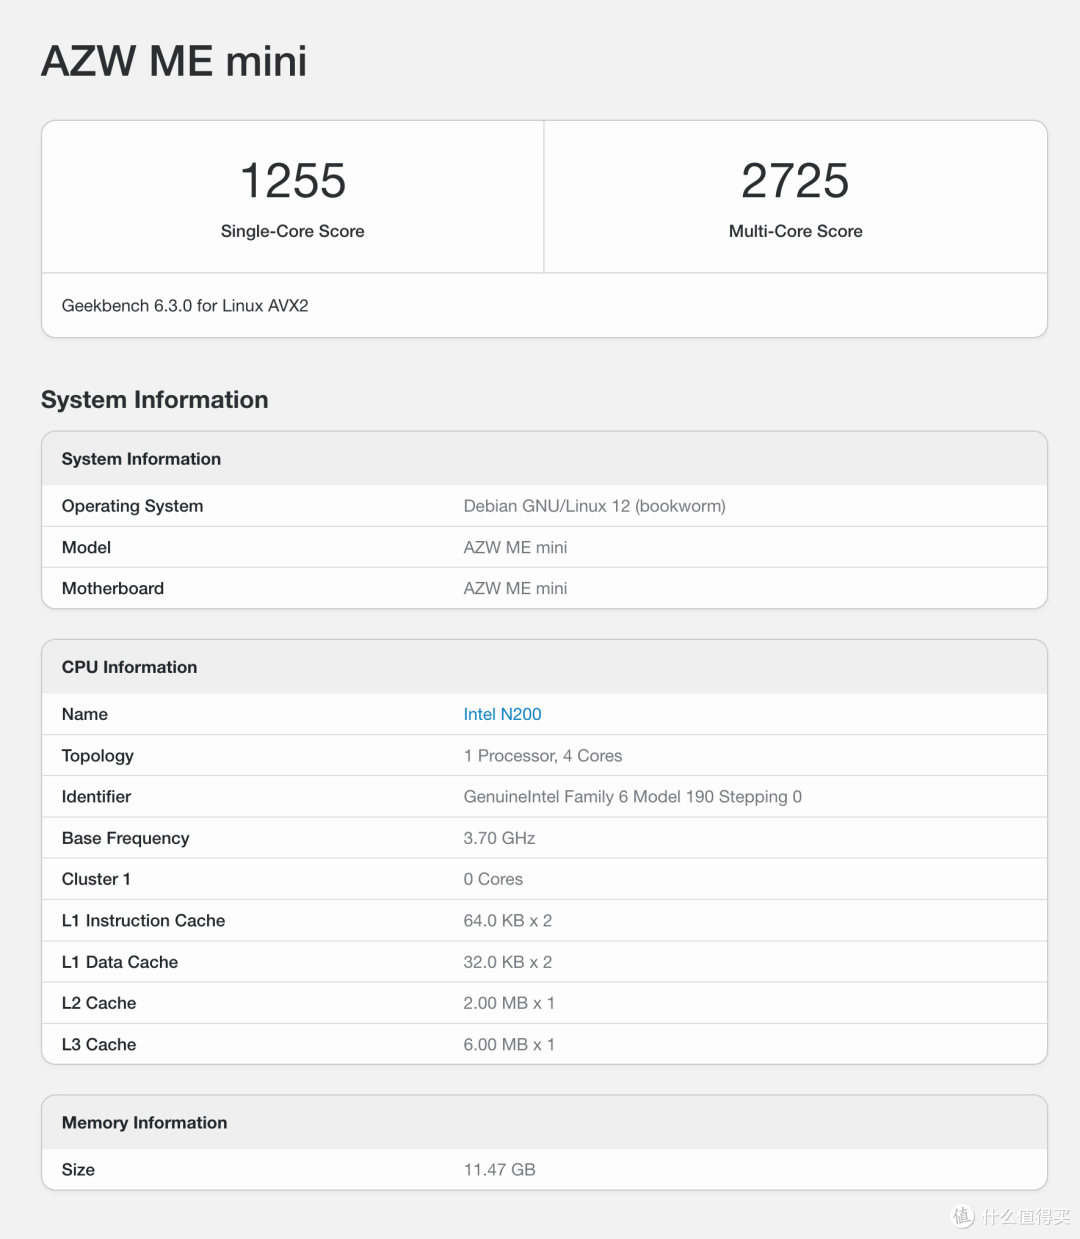Click the L2 Cache row label
Image resolution: width=1080 pixels, height=1239 pixels.
99,1003
